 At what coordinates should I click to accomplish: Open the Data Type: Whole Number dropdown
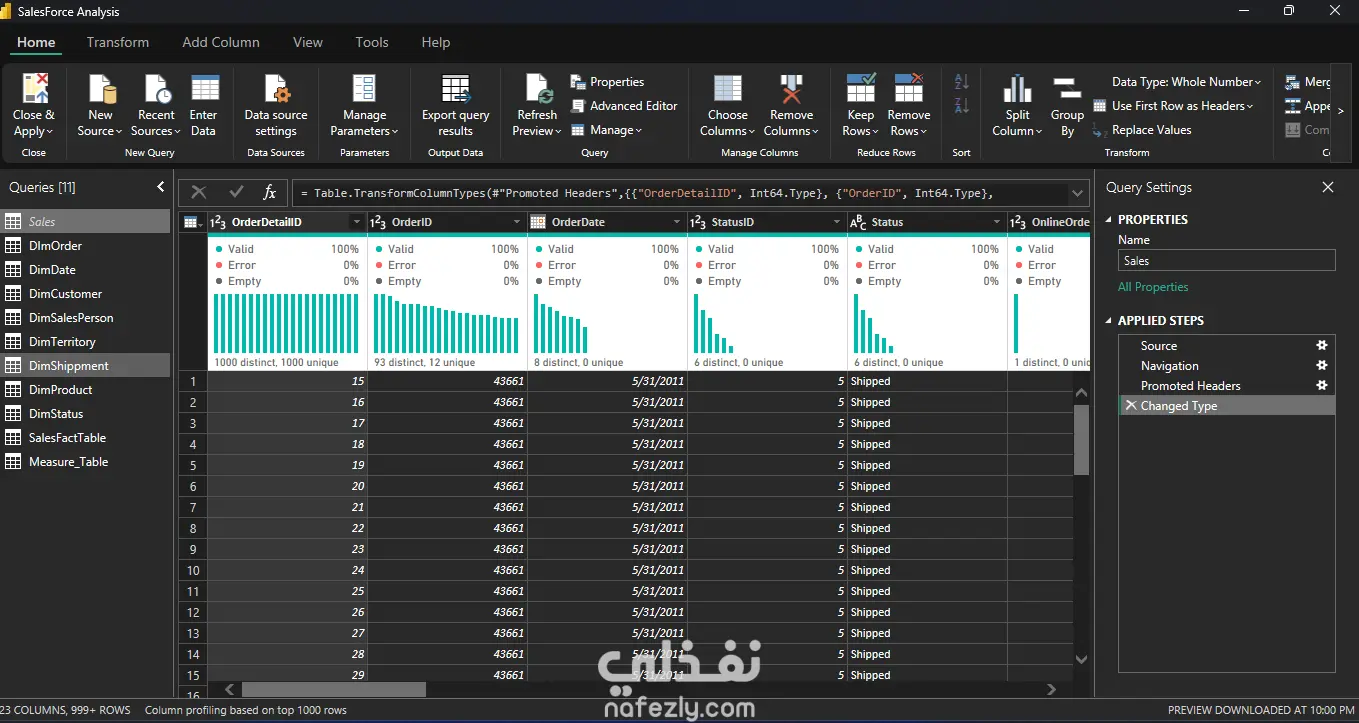1187,82
